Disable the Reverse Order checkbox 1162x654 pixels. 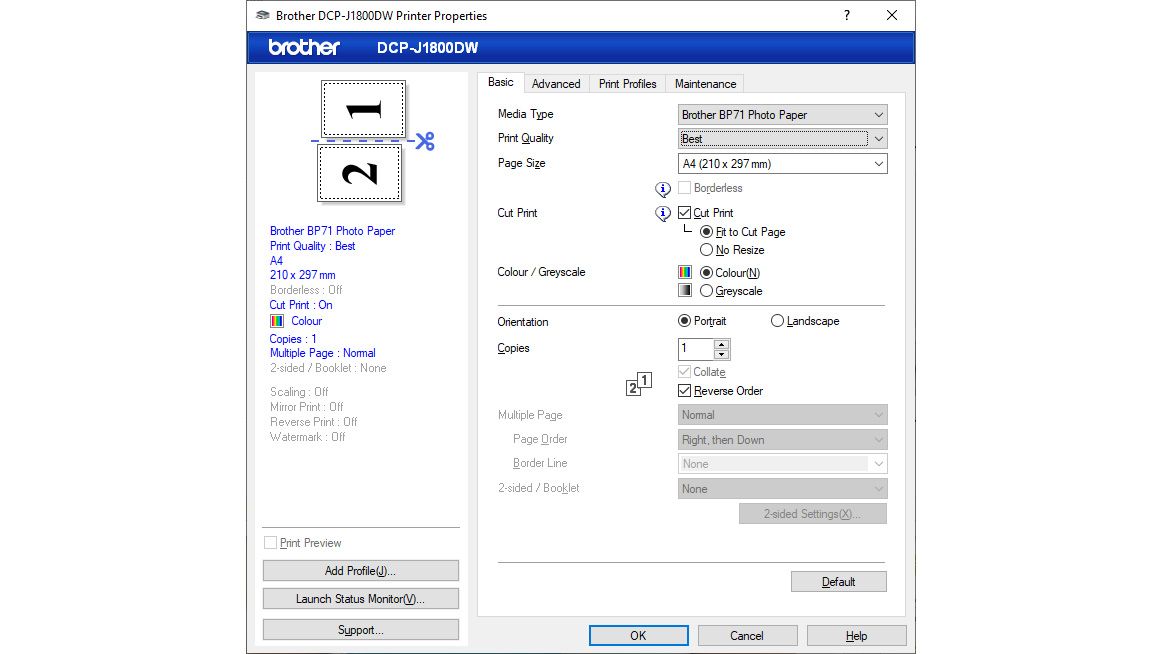685,390
